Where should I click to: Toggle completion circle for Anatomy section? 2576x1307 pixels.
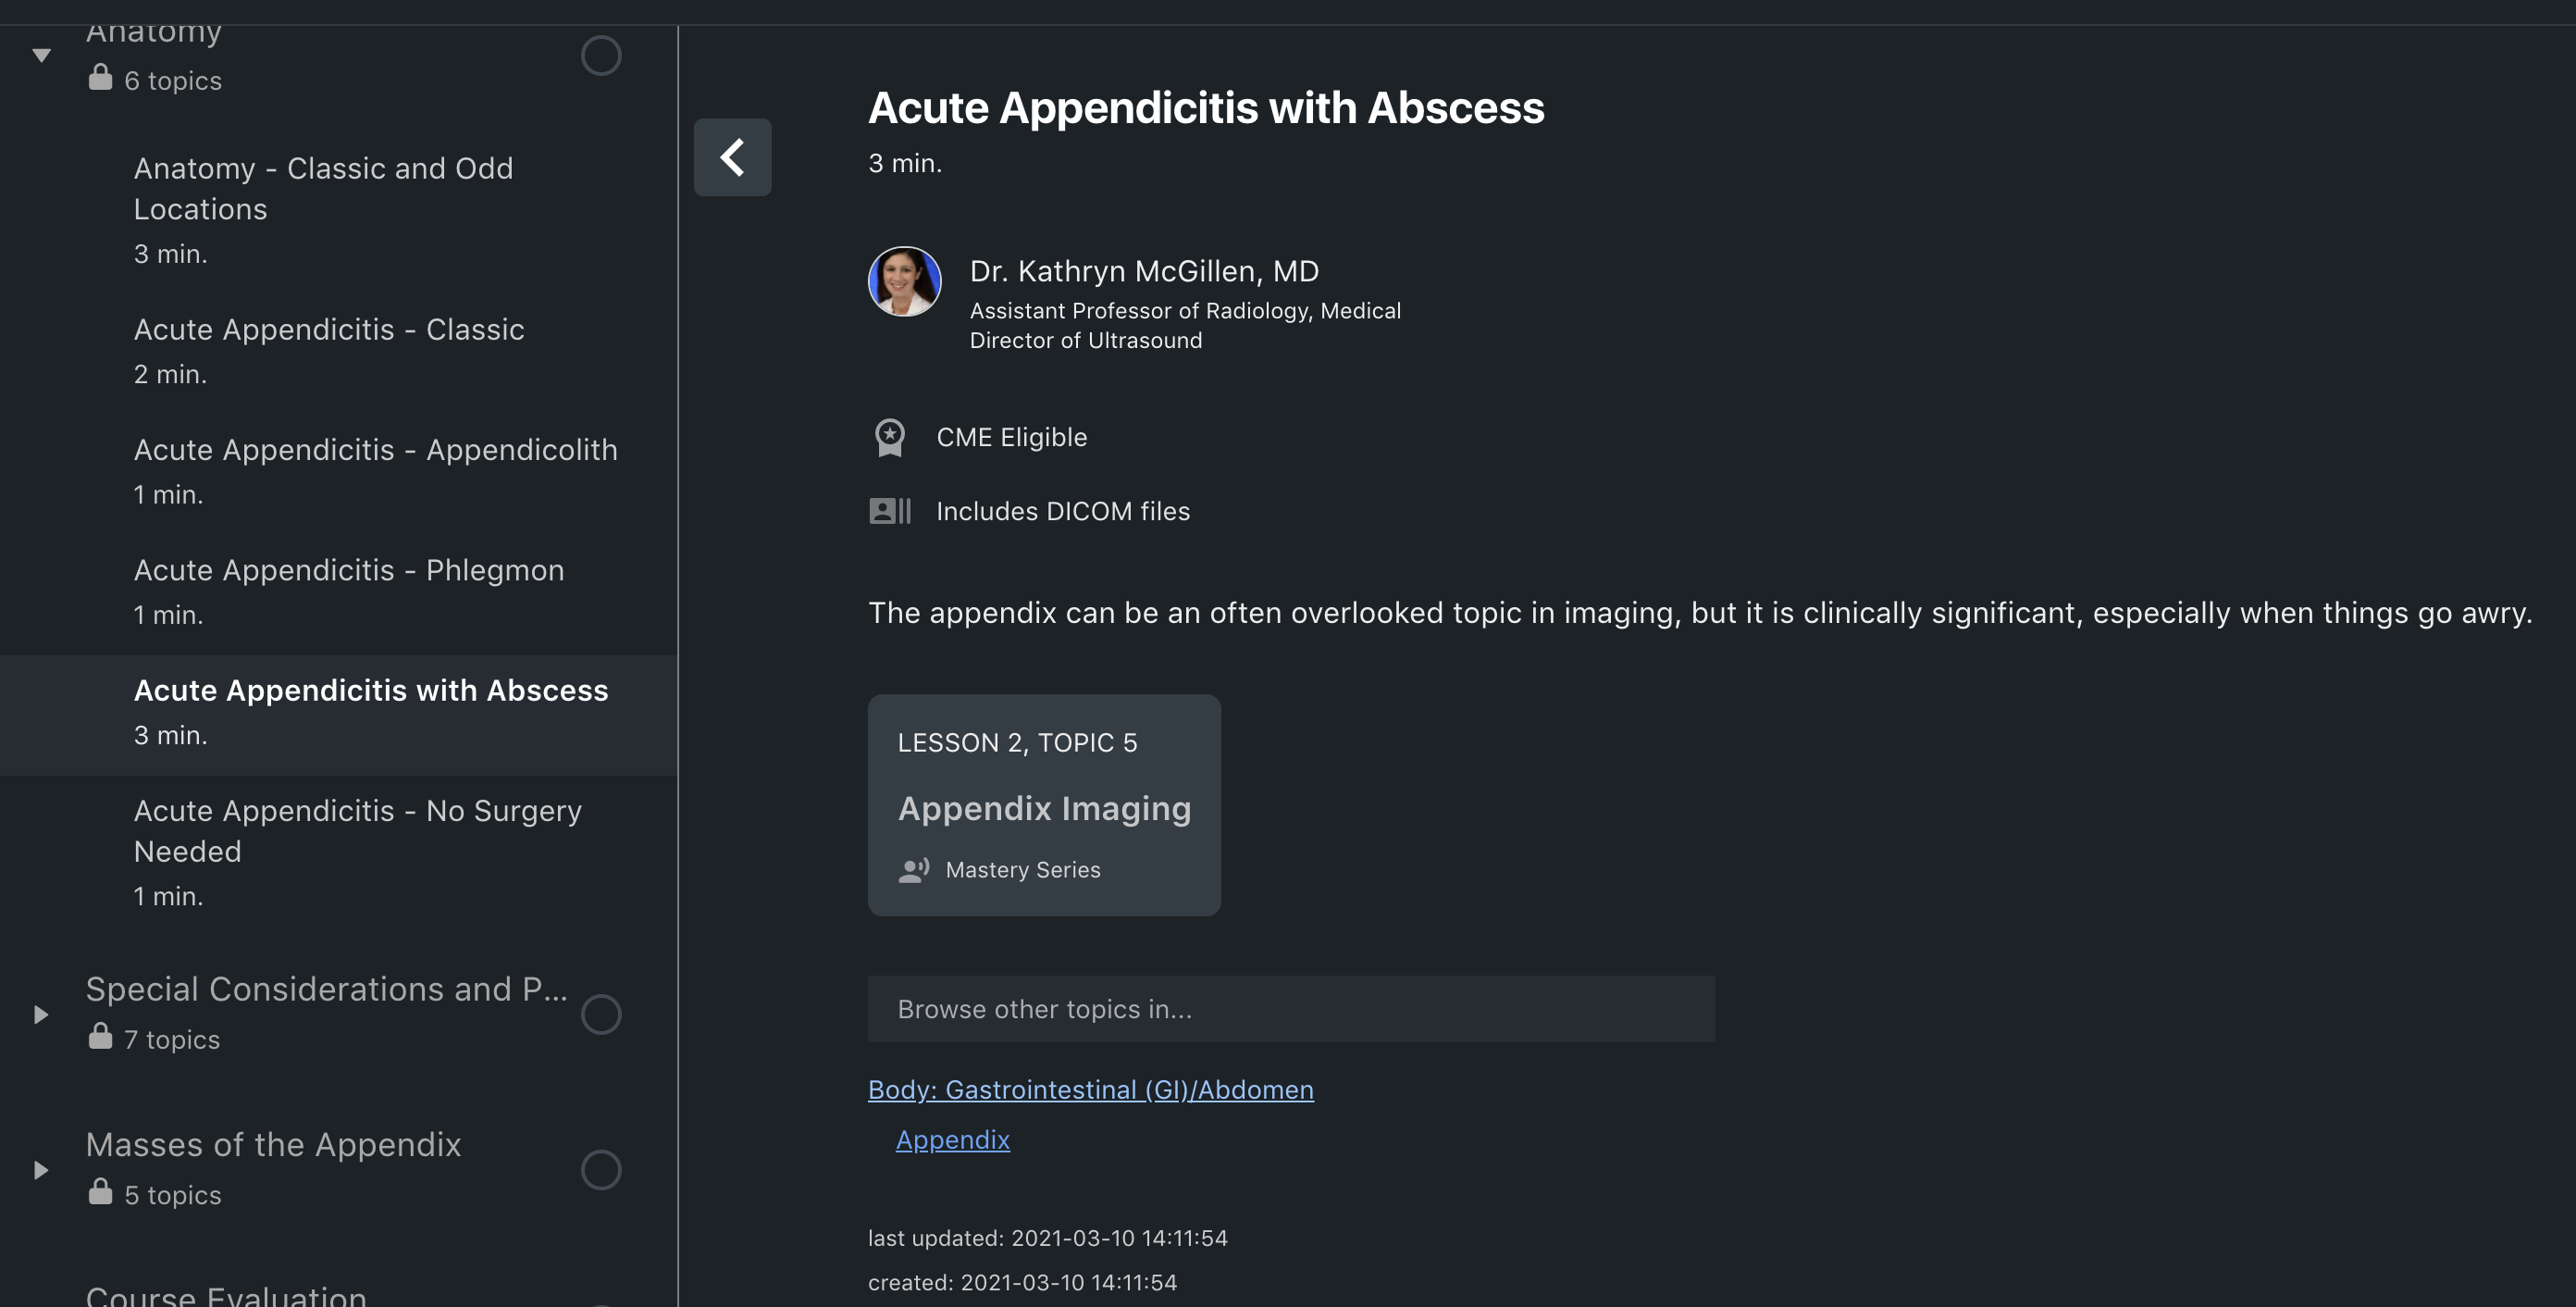coord(601,55)
